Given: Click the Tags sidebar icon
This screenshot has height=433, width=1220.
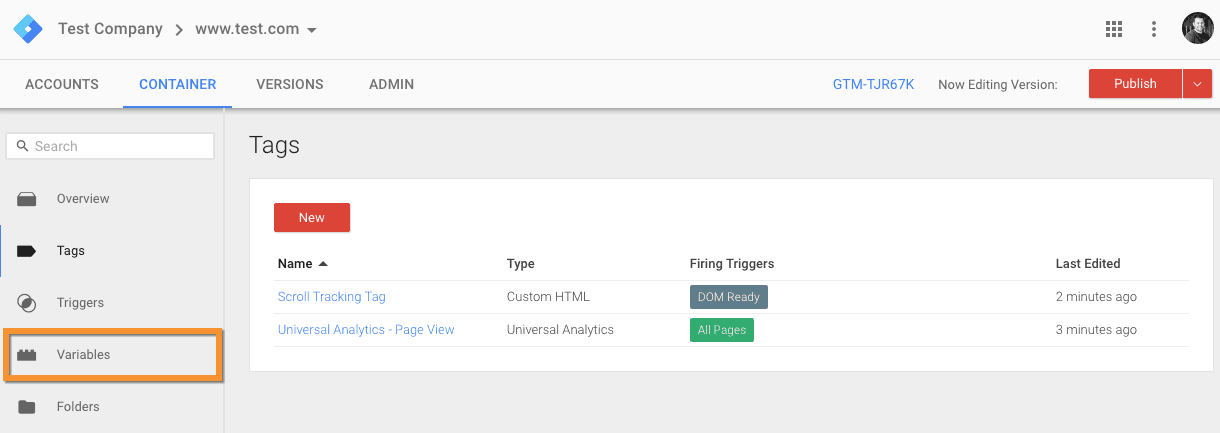Looking at the screenshot, I should (x=27, y=251).
